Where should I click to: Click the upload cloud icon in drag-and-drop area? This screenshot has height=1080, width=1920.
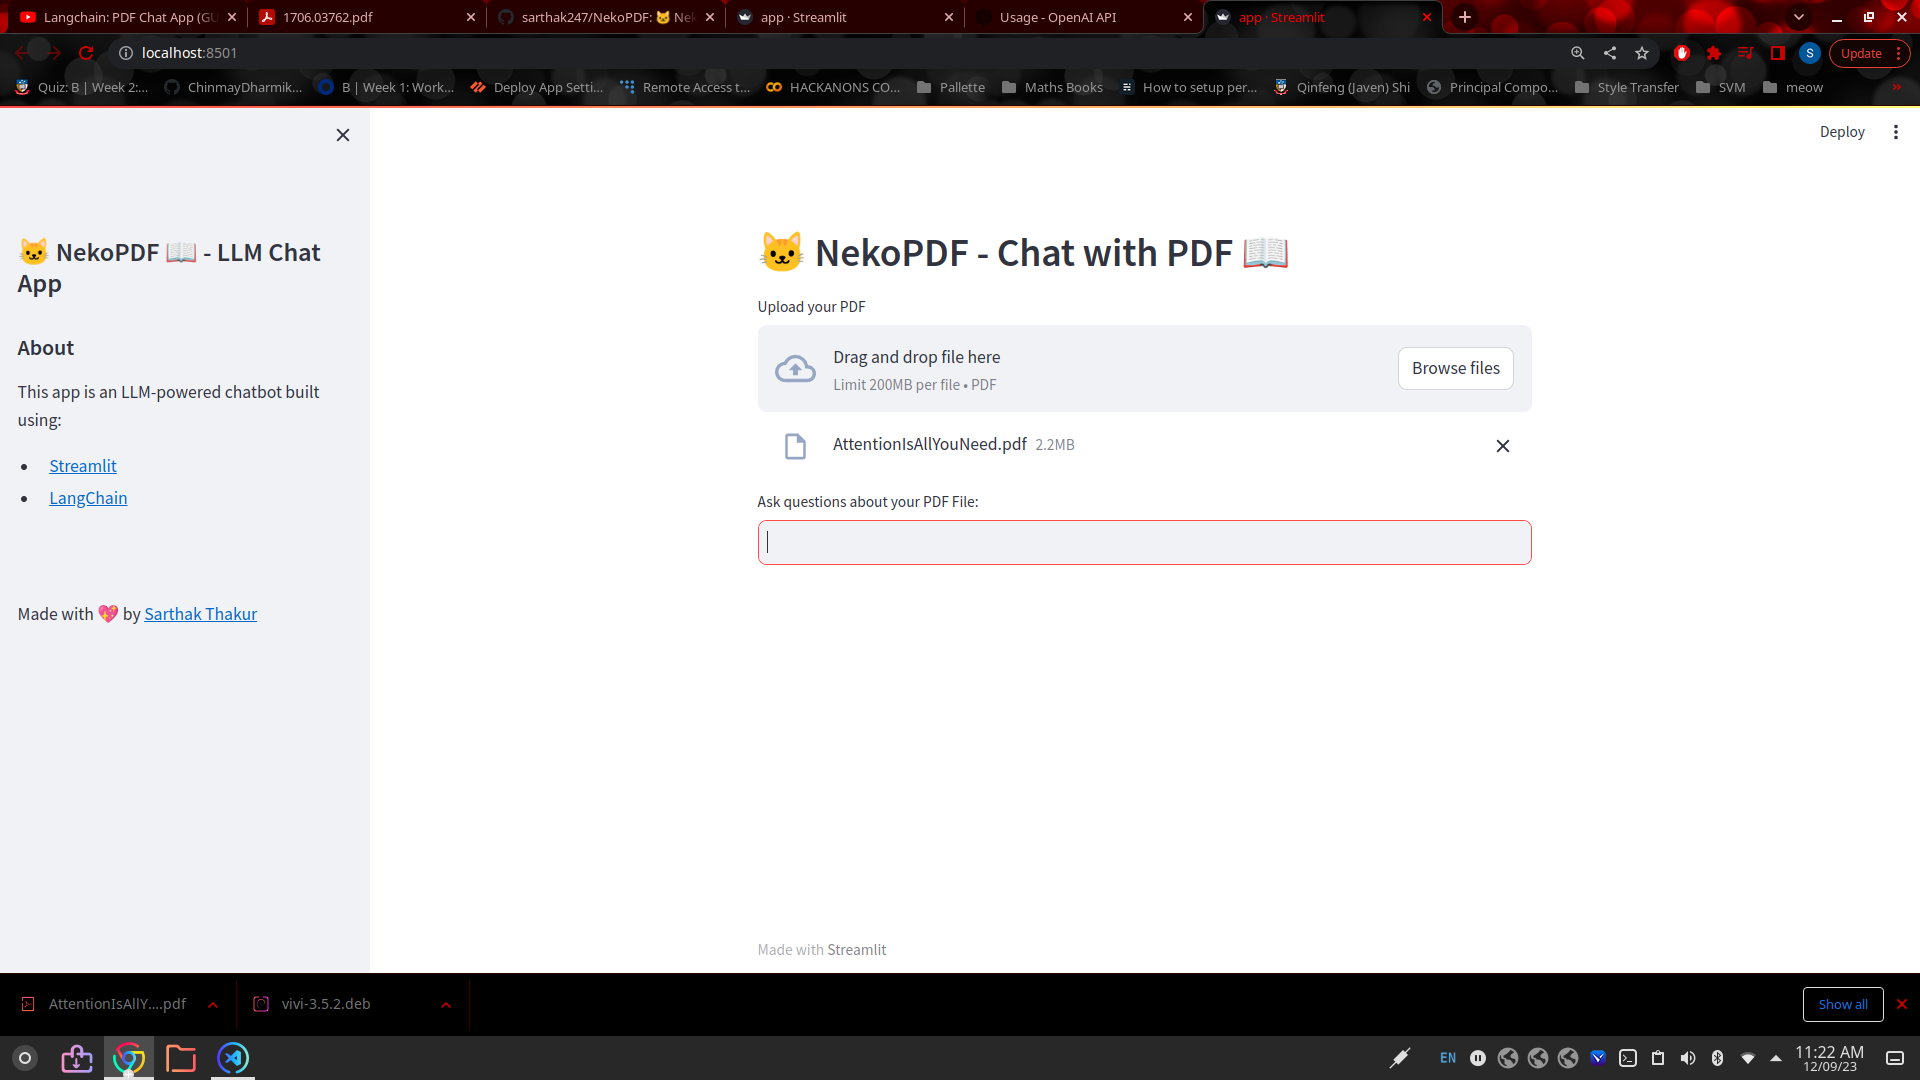point(796,368)
